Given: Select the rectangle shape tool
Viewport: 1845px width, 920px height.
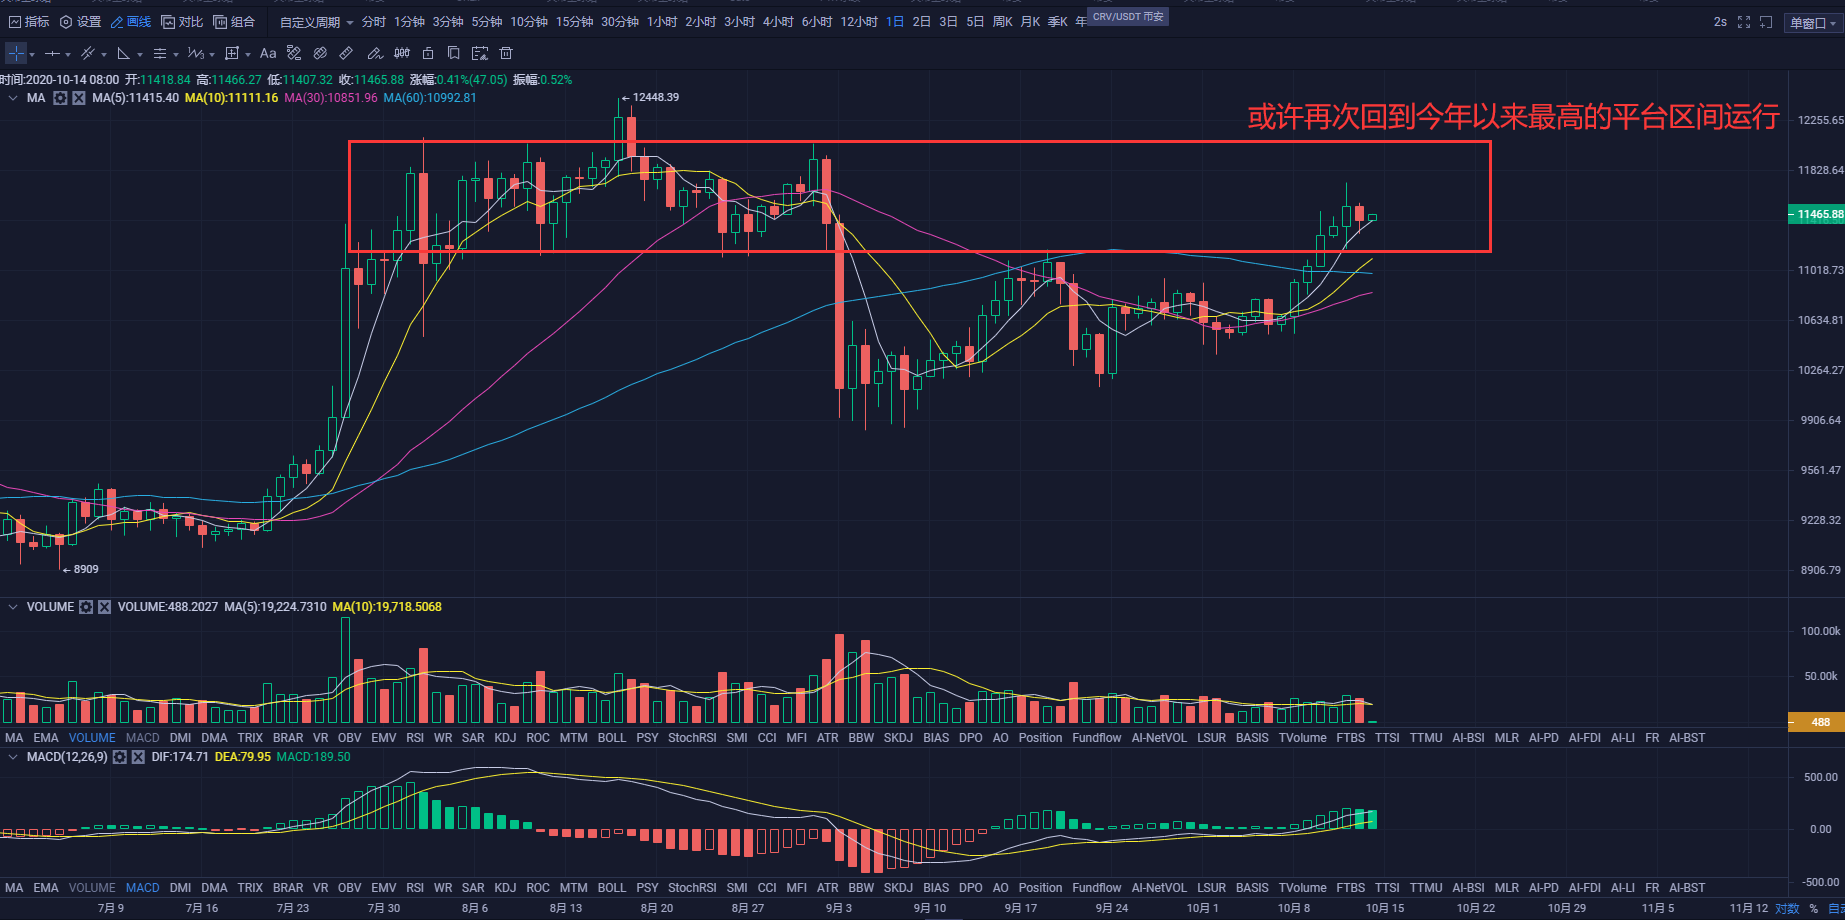Looking at the screenshot, I should pyautogui.click(x=233, y=53).
